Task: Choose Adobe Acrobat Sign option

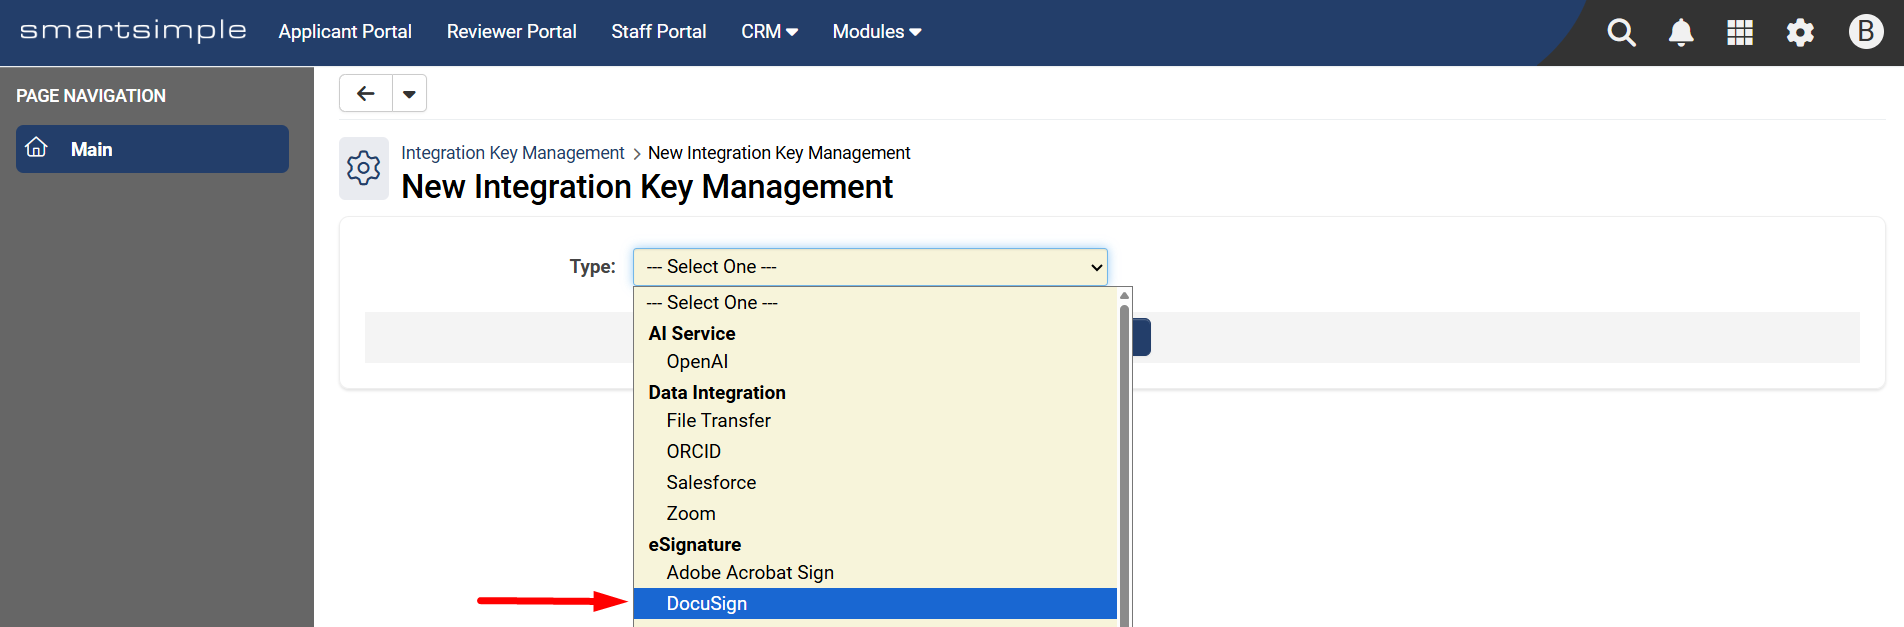Action: pyautogui.click(x=875, y=573)
